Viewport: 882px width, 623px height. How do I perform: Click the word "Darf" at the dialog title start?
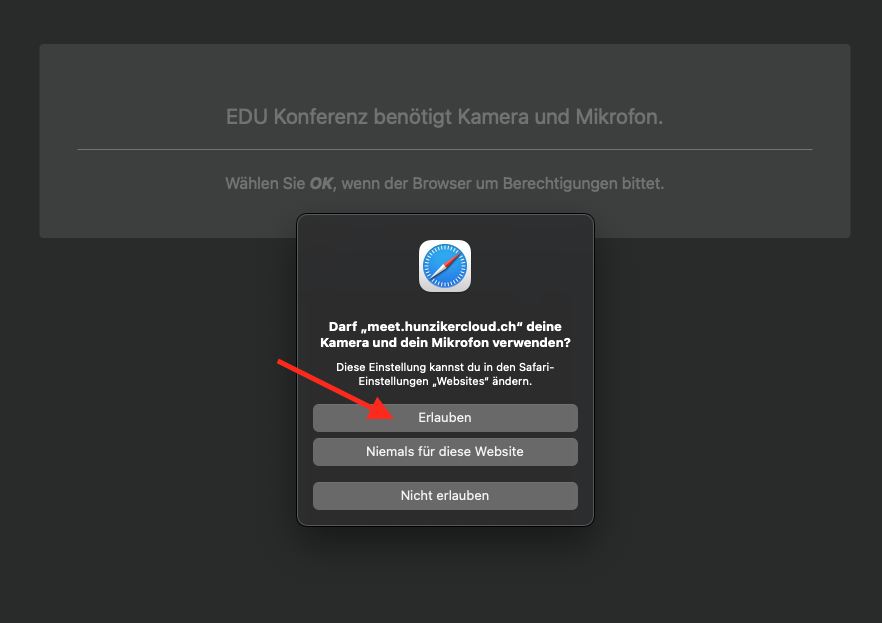[343, 326]
